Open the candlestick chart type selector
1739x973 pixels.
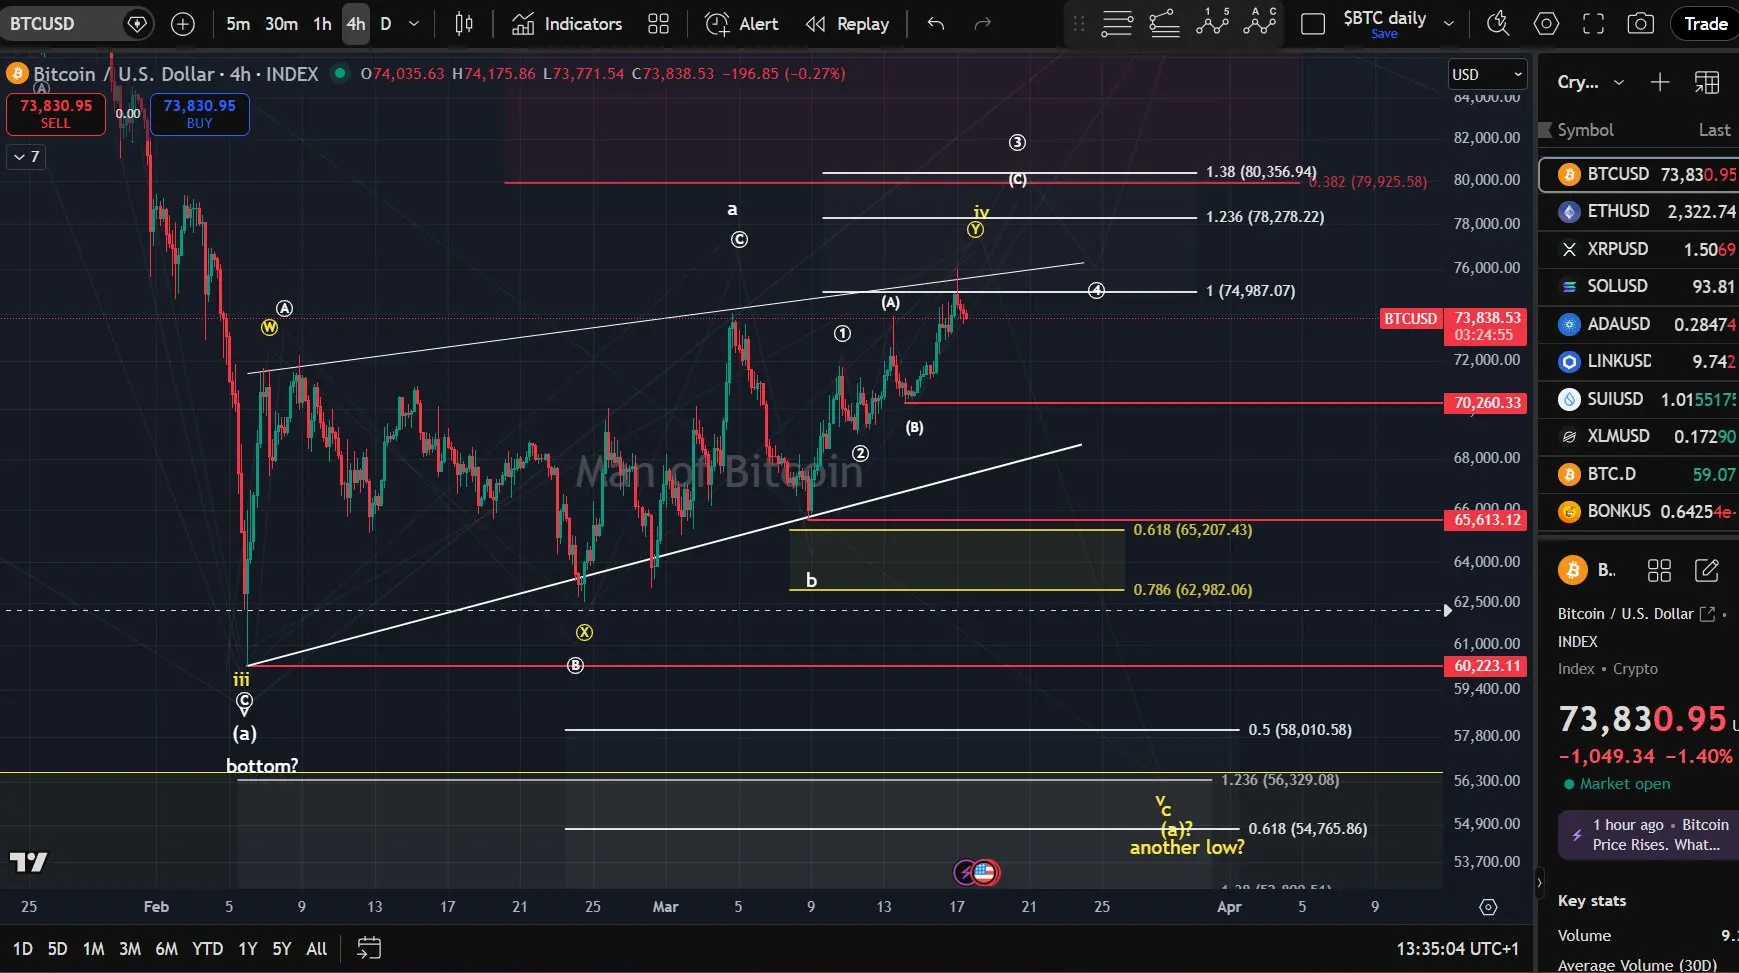463,24
